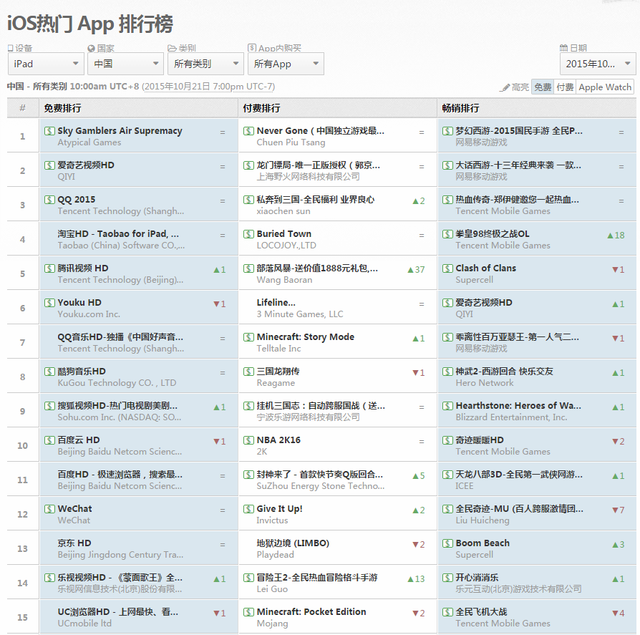
Task: Click the pencil 高亮 highlight icon
Action: (505, 87)
